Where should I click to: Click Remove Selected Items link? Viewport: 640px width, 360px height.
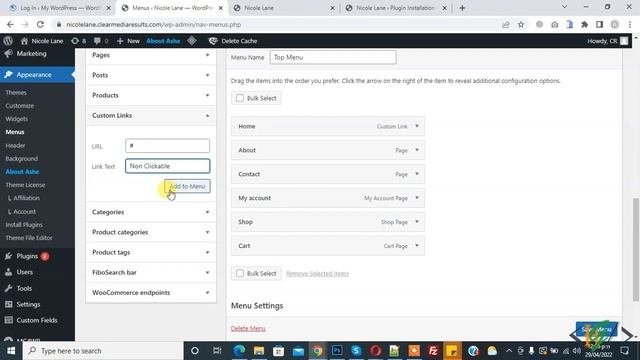317,273
